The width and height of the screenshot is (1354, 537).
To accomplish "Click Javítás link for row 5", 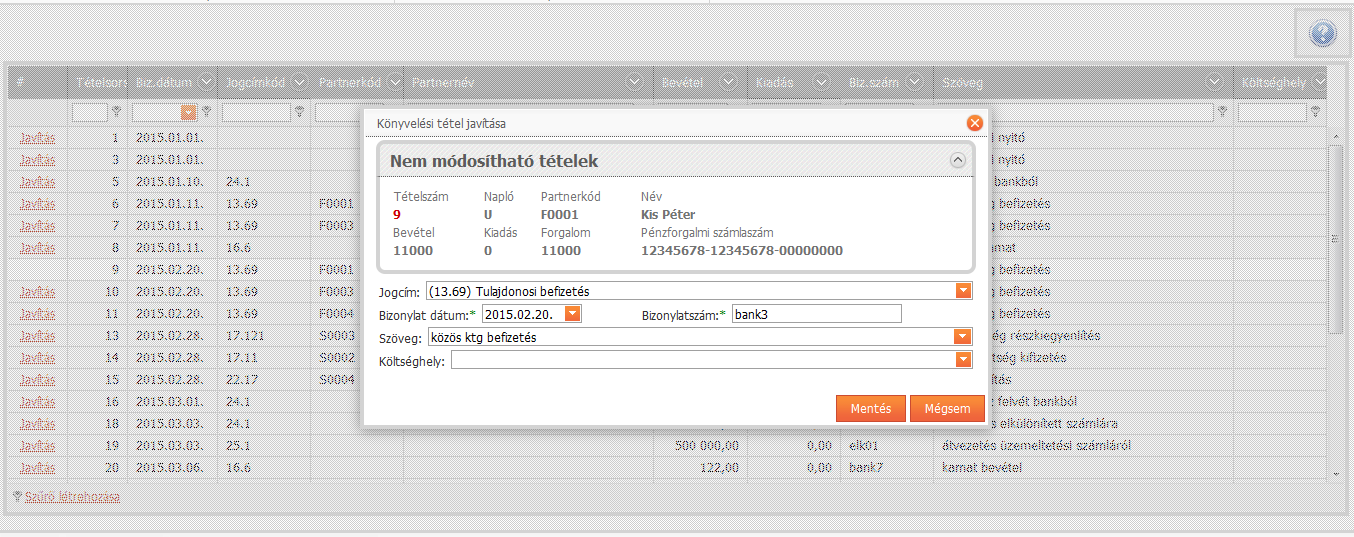I will (38, 181).
